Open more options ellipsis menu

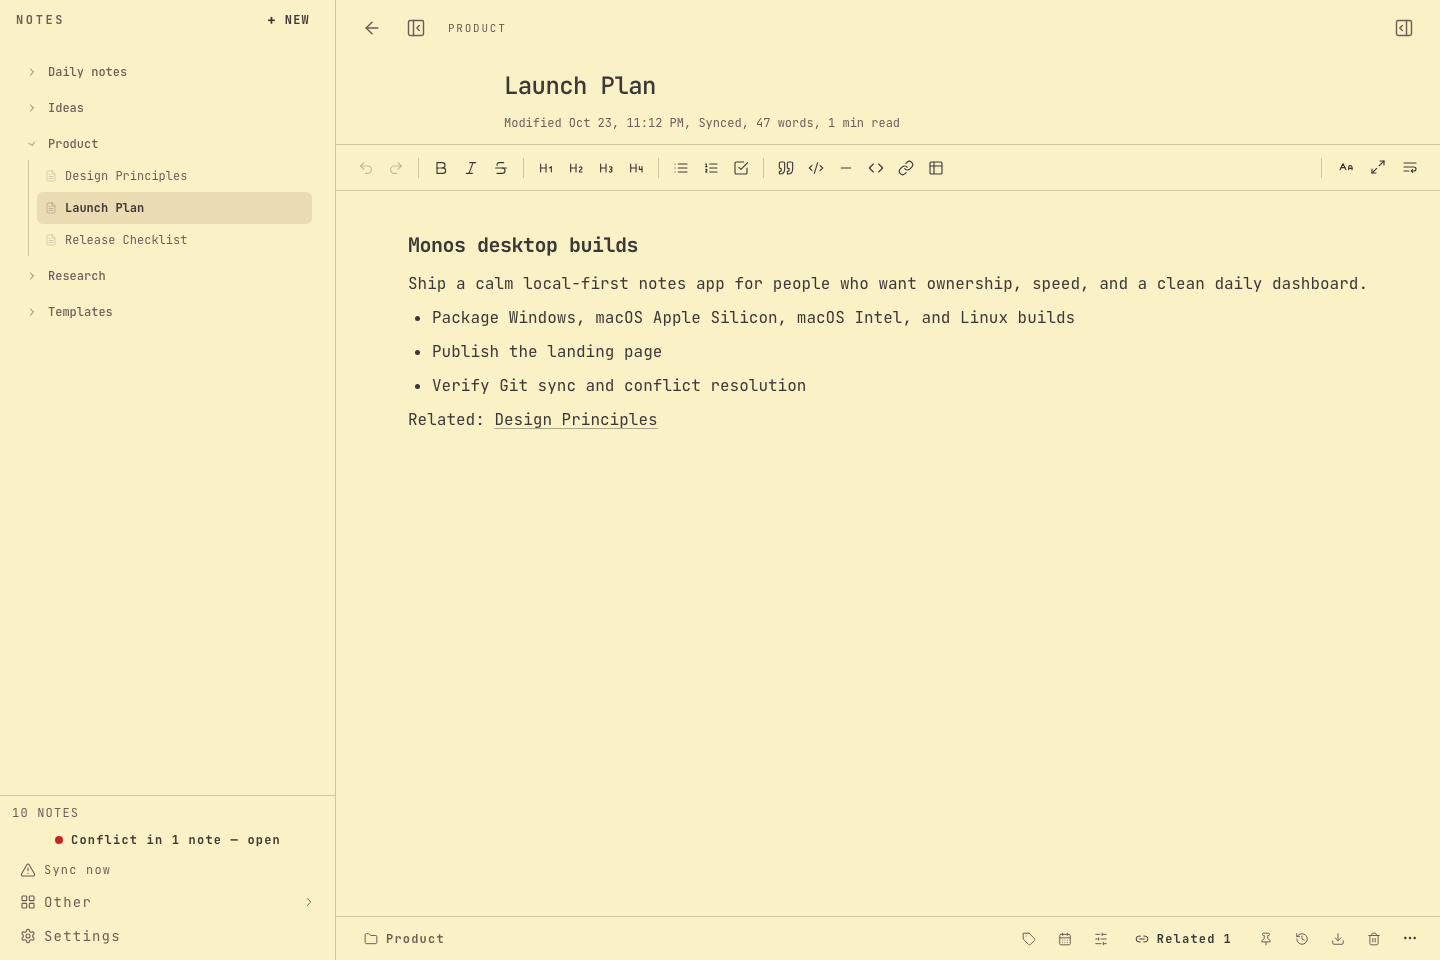pos(1410,938)
